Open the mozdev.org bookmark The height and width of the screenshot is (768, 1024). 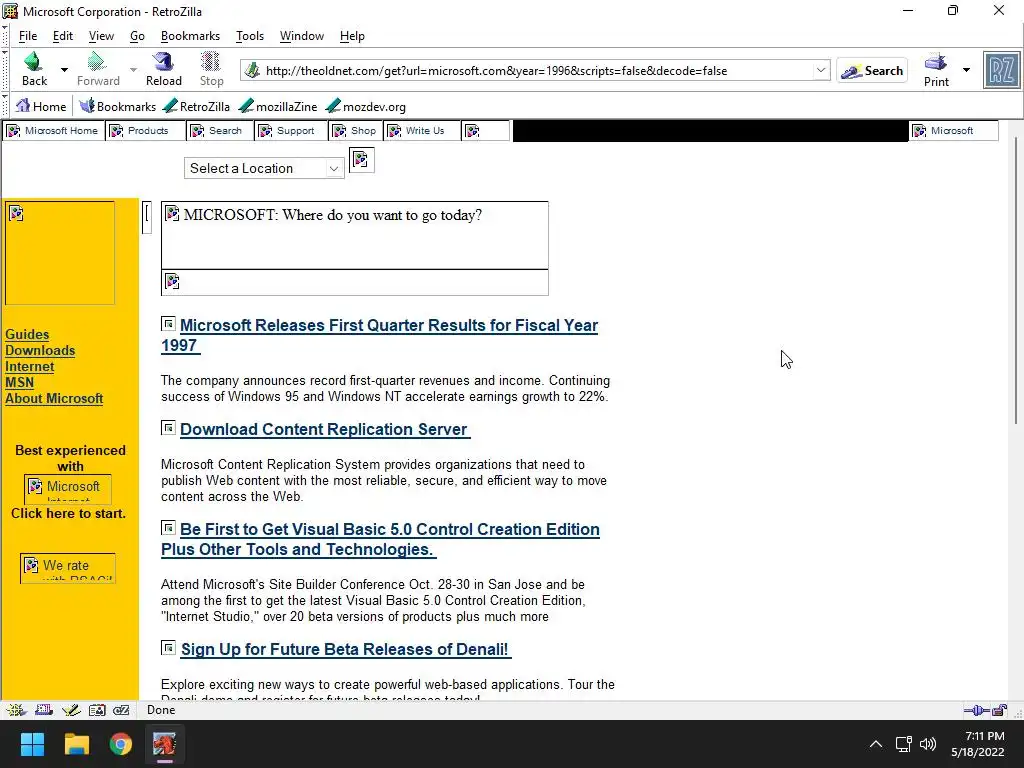(366, 106)
